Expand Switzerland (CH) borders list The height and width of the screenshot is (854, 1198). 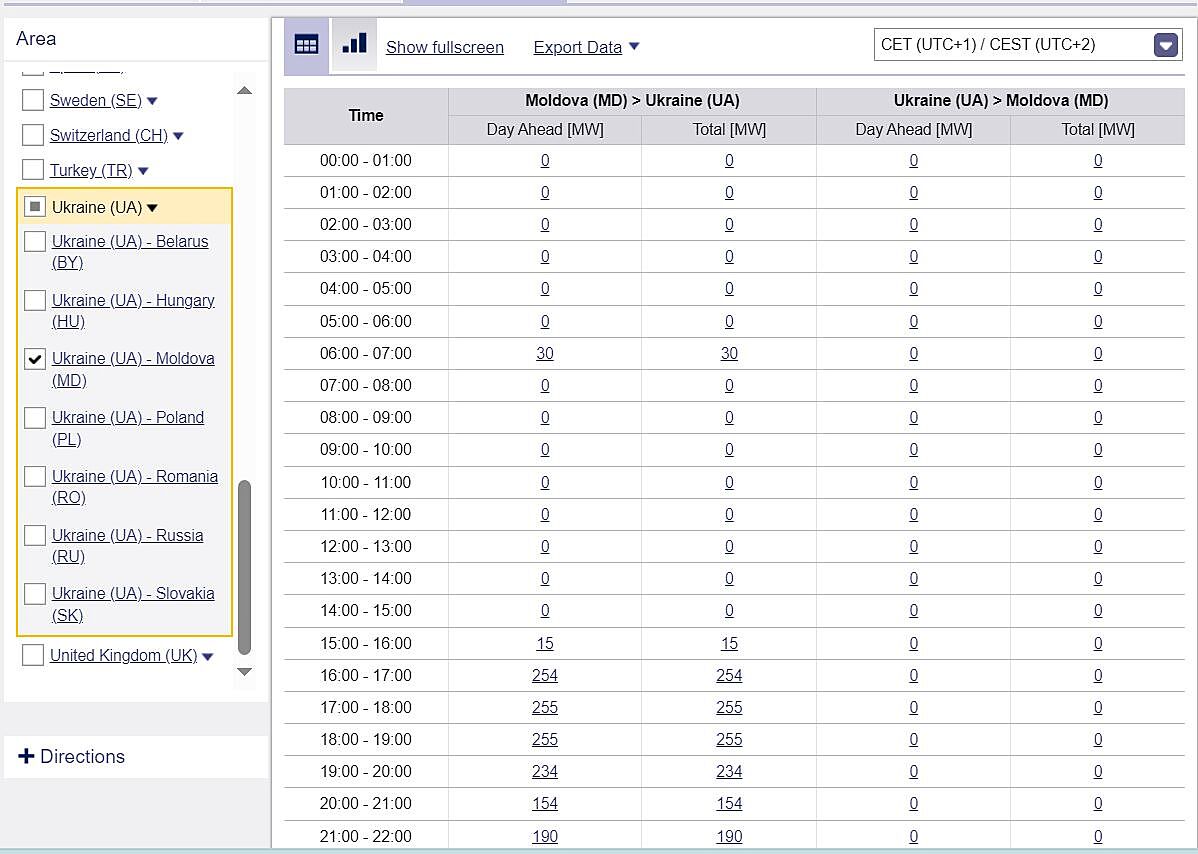click(x=178, y=136)
